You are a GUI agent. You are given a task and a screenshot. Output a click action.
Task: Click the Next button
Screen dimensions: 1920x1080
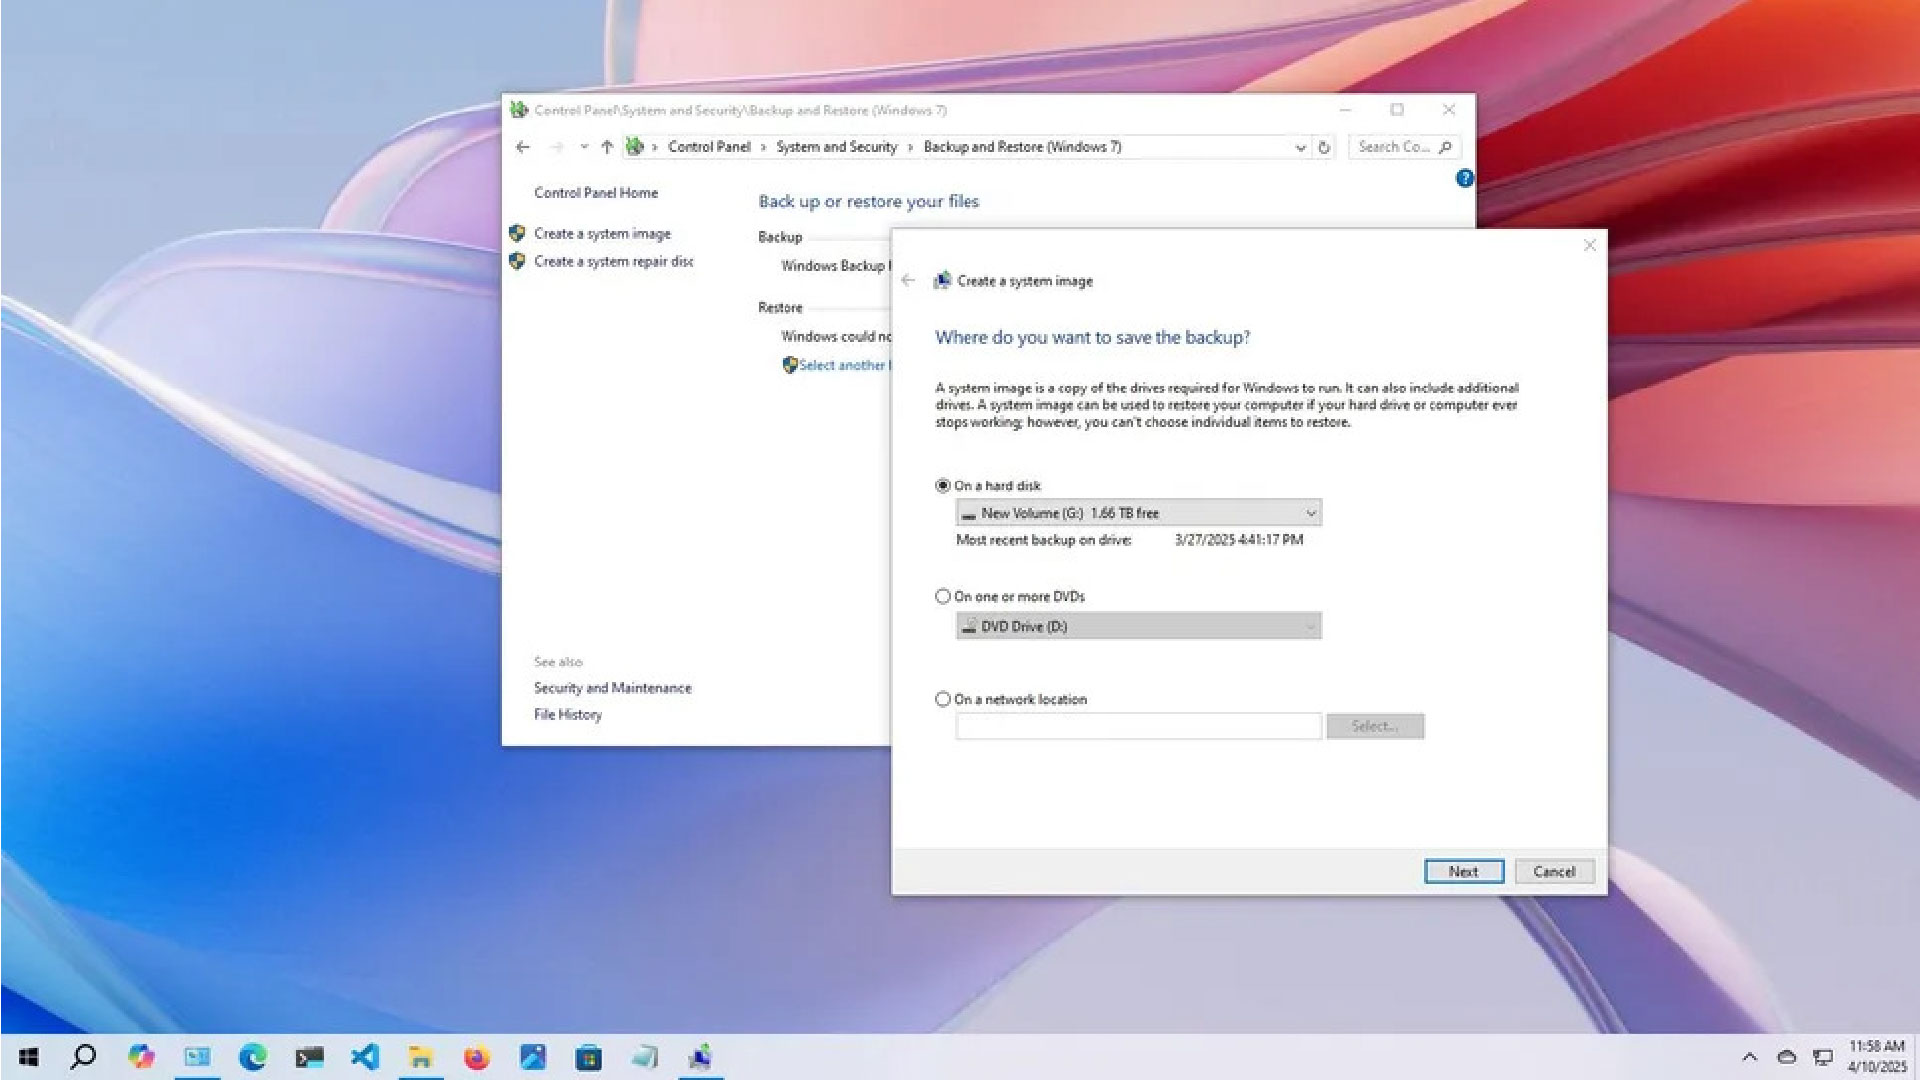[x=1463, y=872]
